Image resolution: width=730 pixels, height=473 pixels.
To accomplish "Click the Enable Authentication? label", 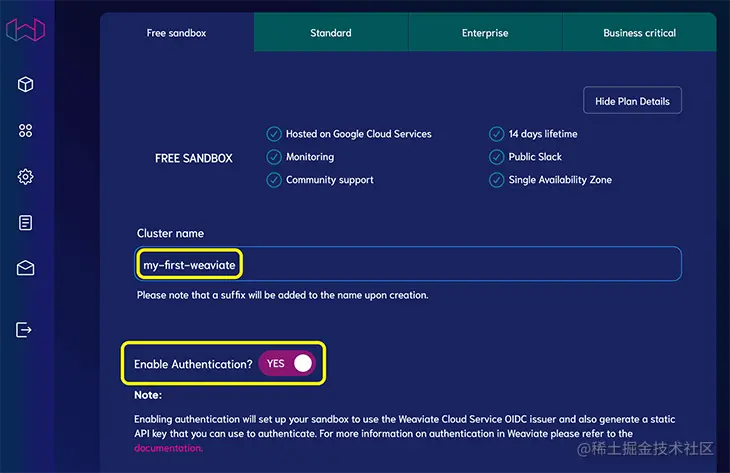I will pyautogui.click(x=193, y=364).
